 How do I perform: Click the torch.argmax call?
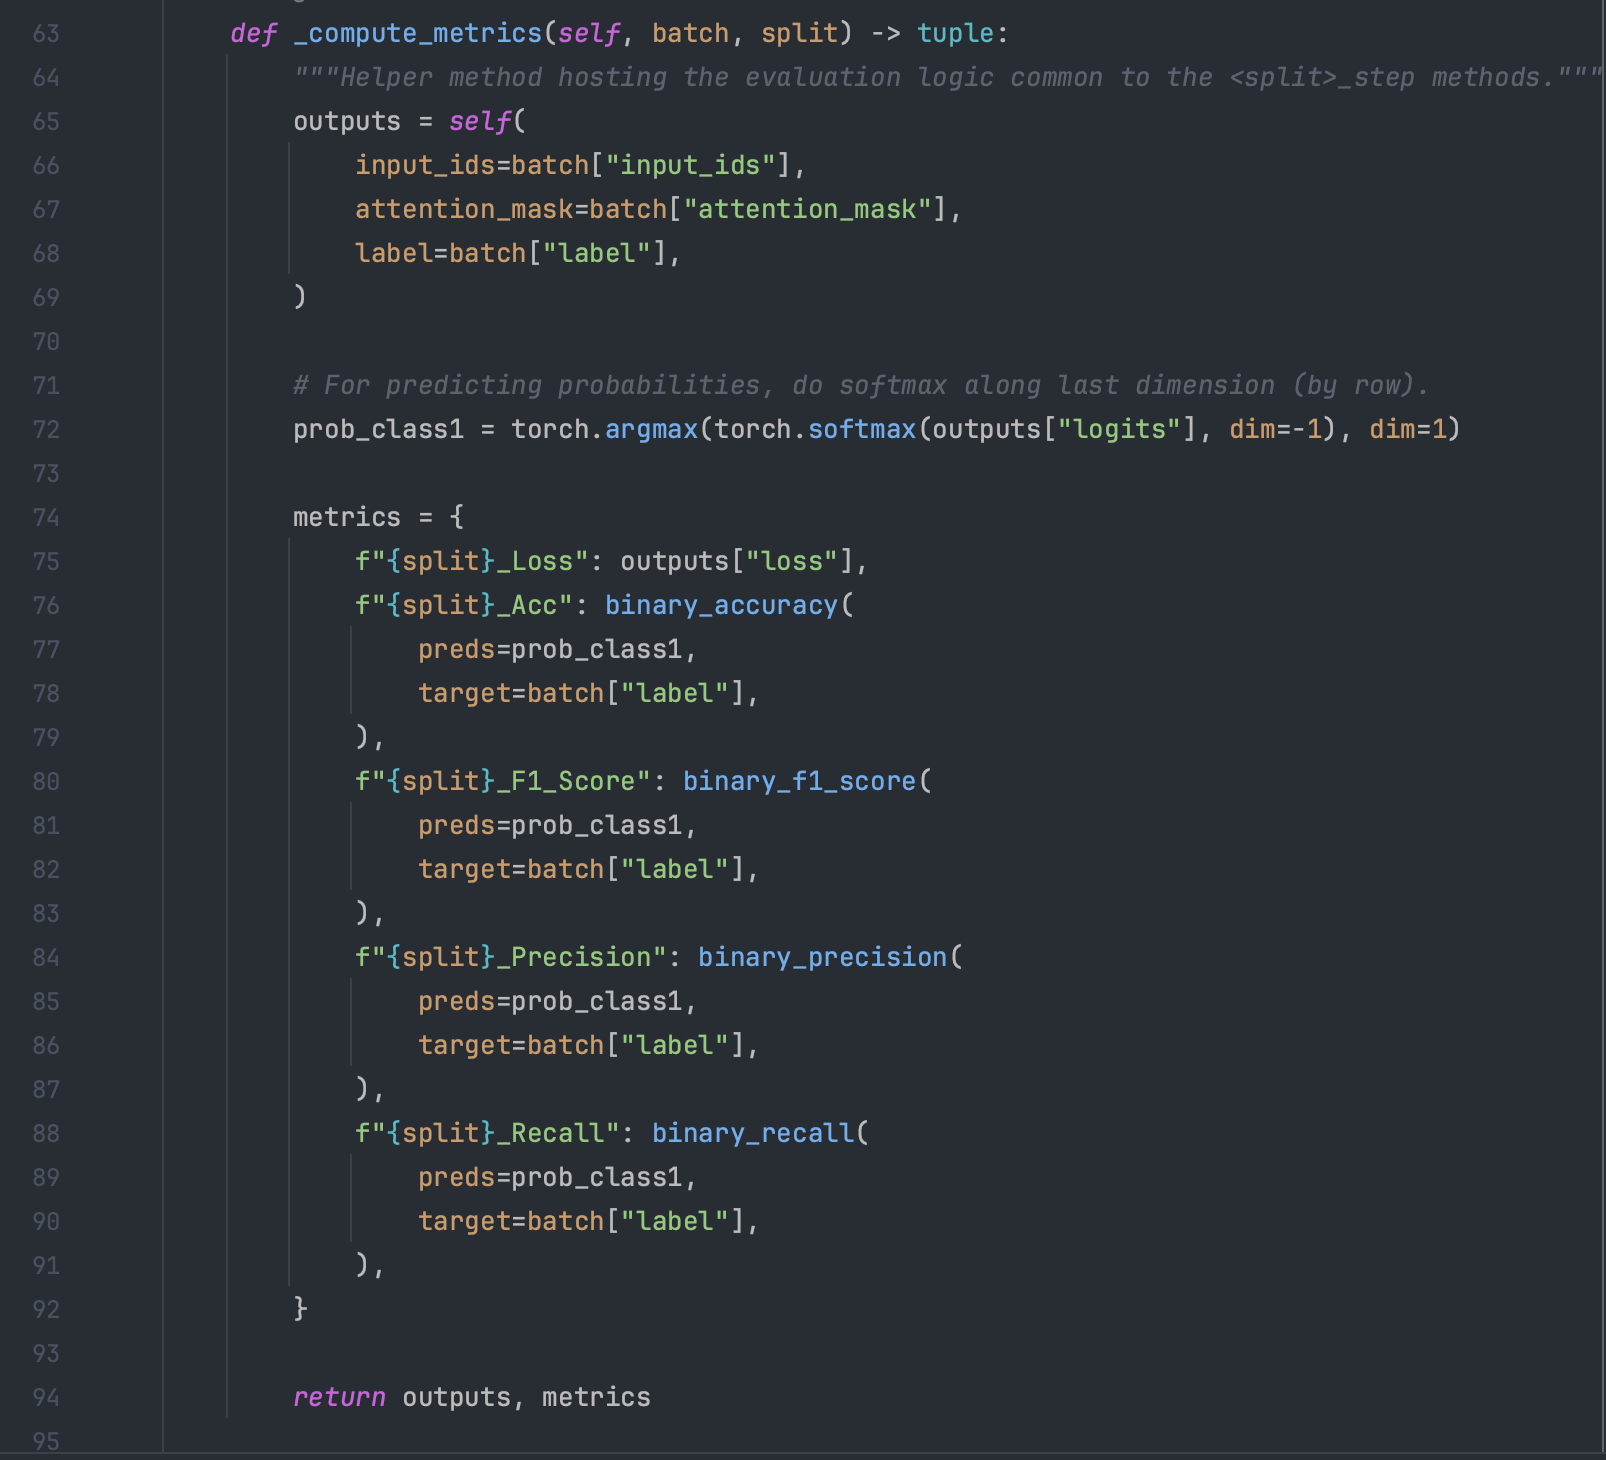[604, 430]
